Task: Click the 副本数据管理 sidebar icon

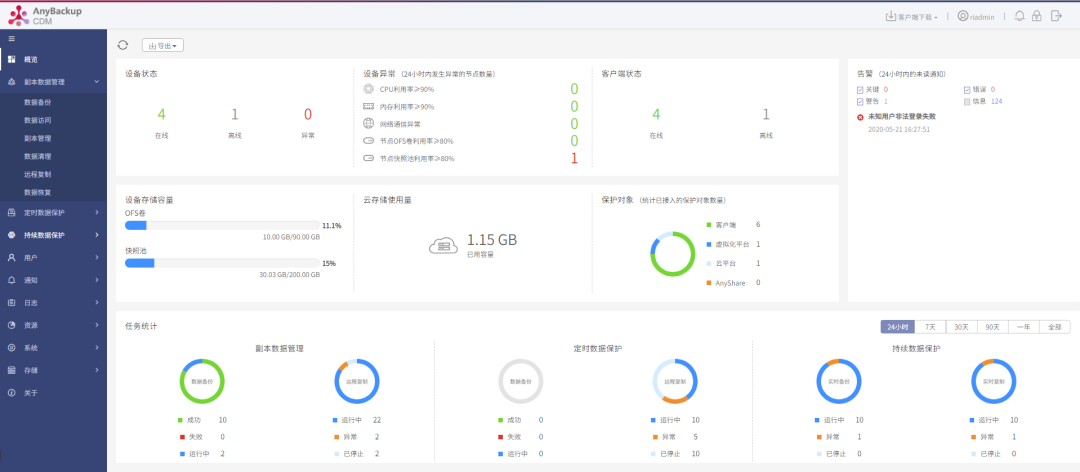Action: click(x=12, y=82)
